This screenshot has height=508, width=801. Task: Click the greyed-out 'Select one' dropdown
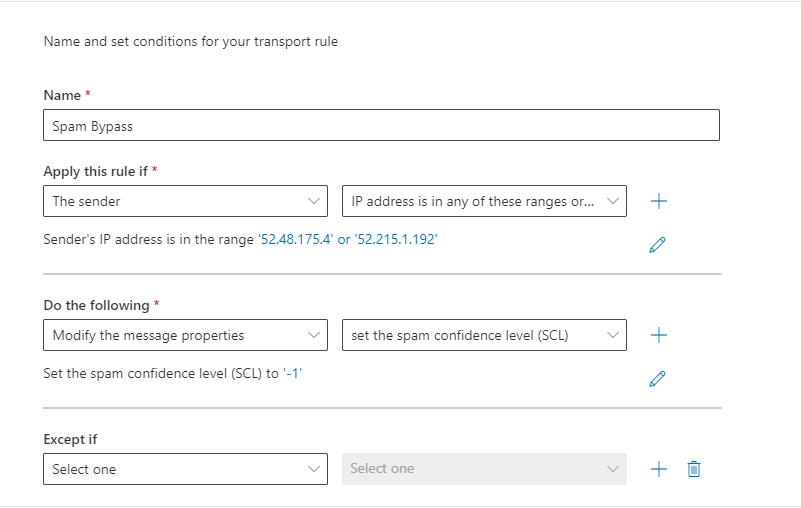[x=484, y=469]
